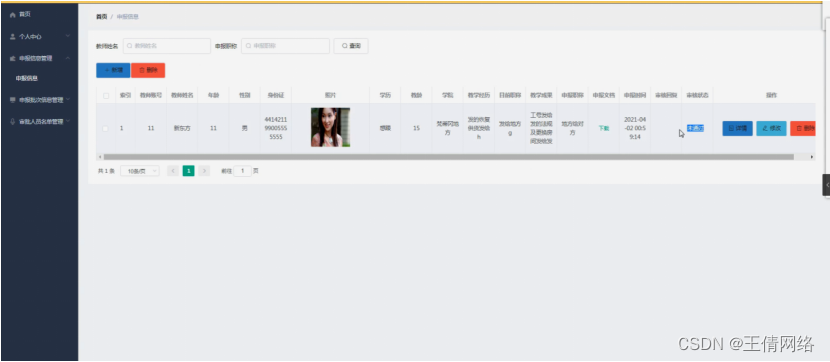Focus the 教师姓名 search input

pyautogui.click(x=167, y=46)
